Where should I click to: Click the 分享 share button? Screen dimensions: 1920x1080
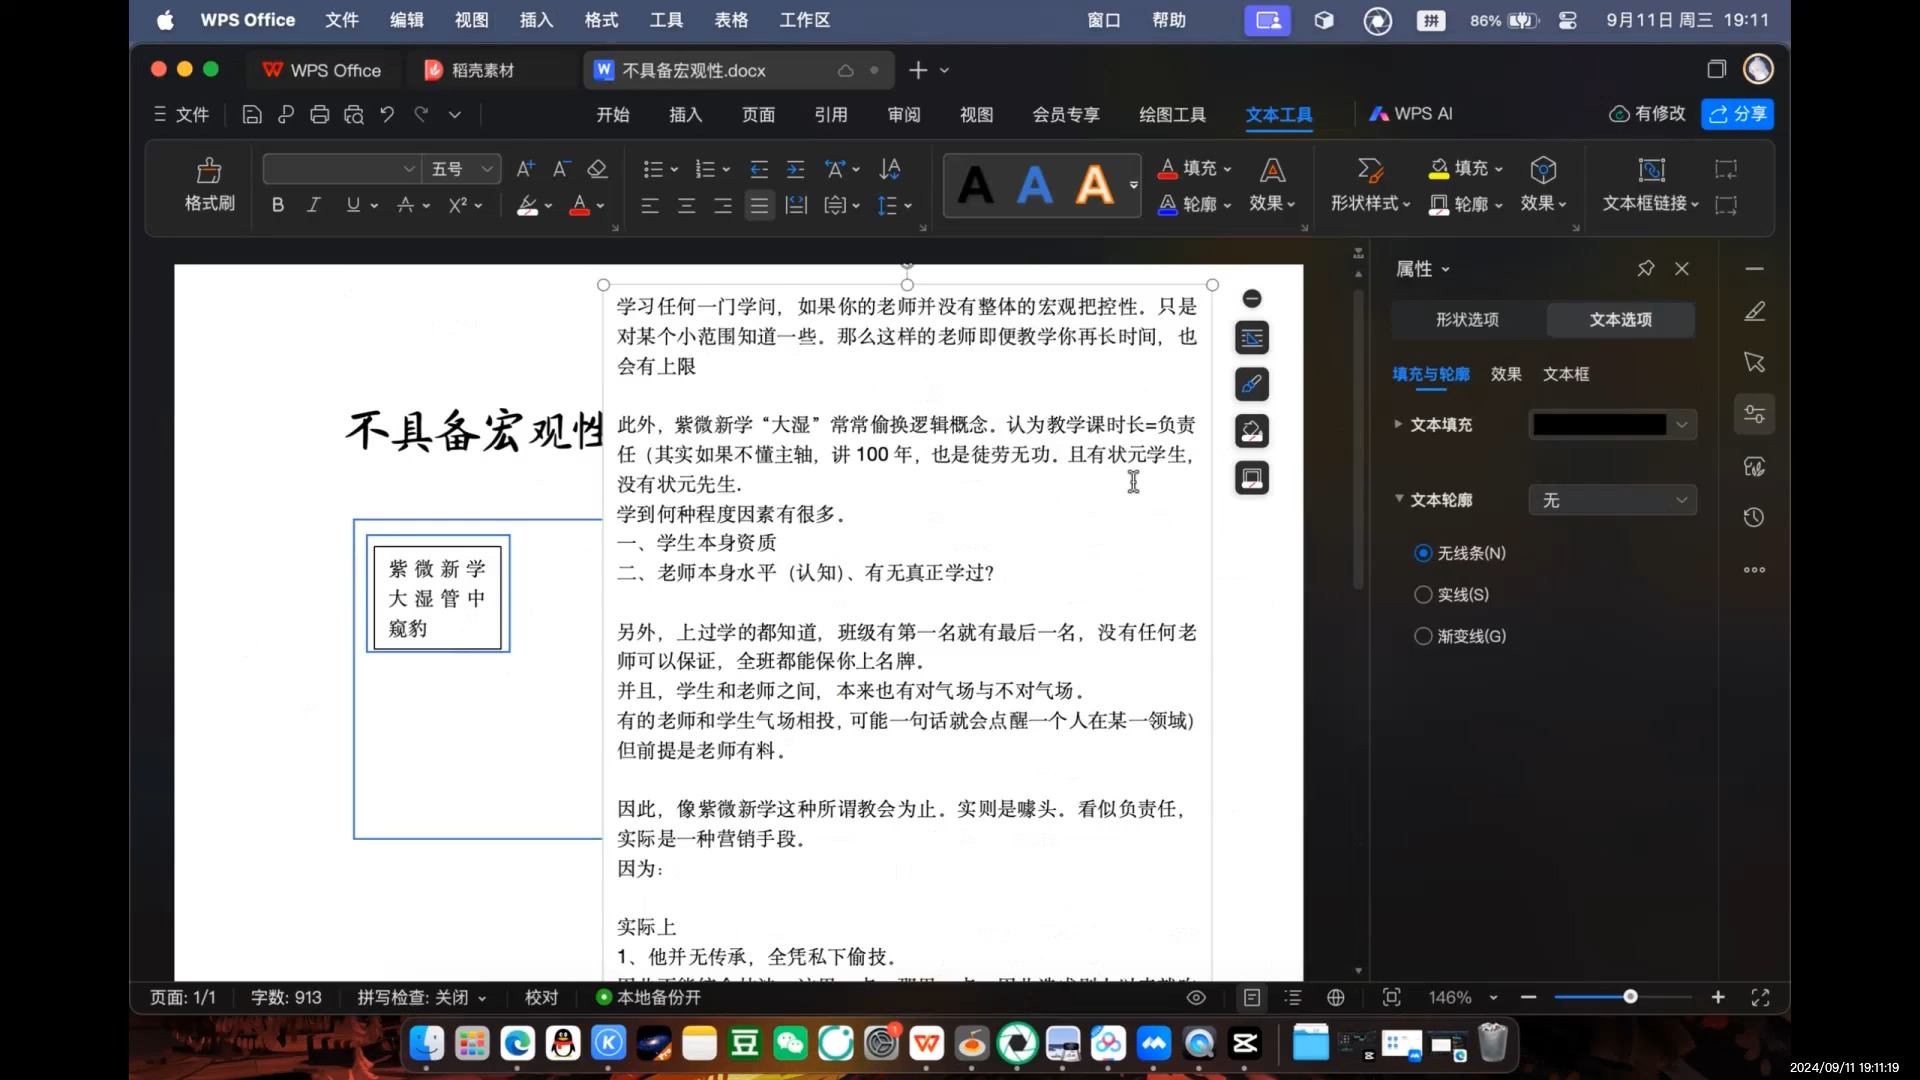pyautogui.click(x=1738, y=114)
